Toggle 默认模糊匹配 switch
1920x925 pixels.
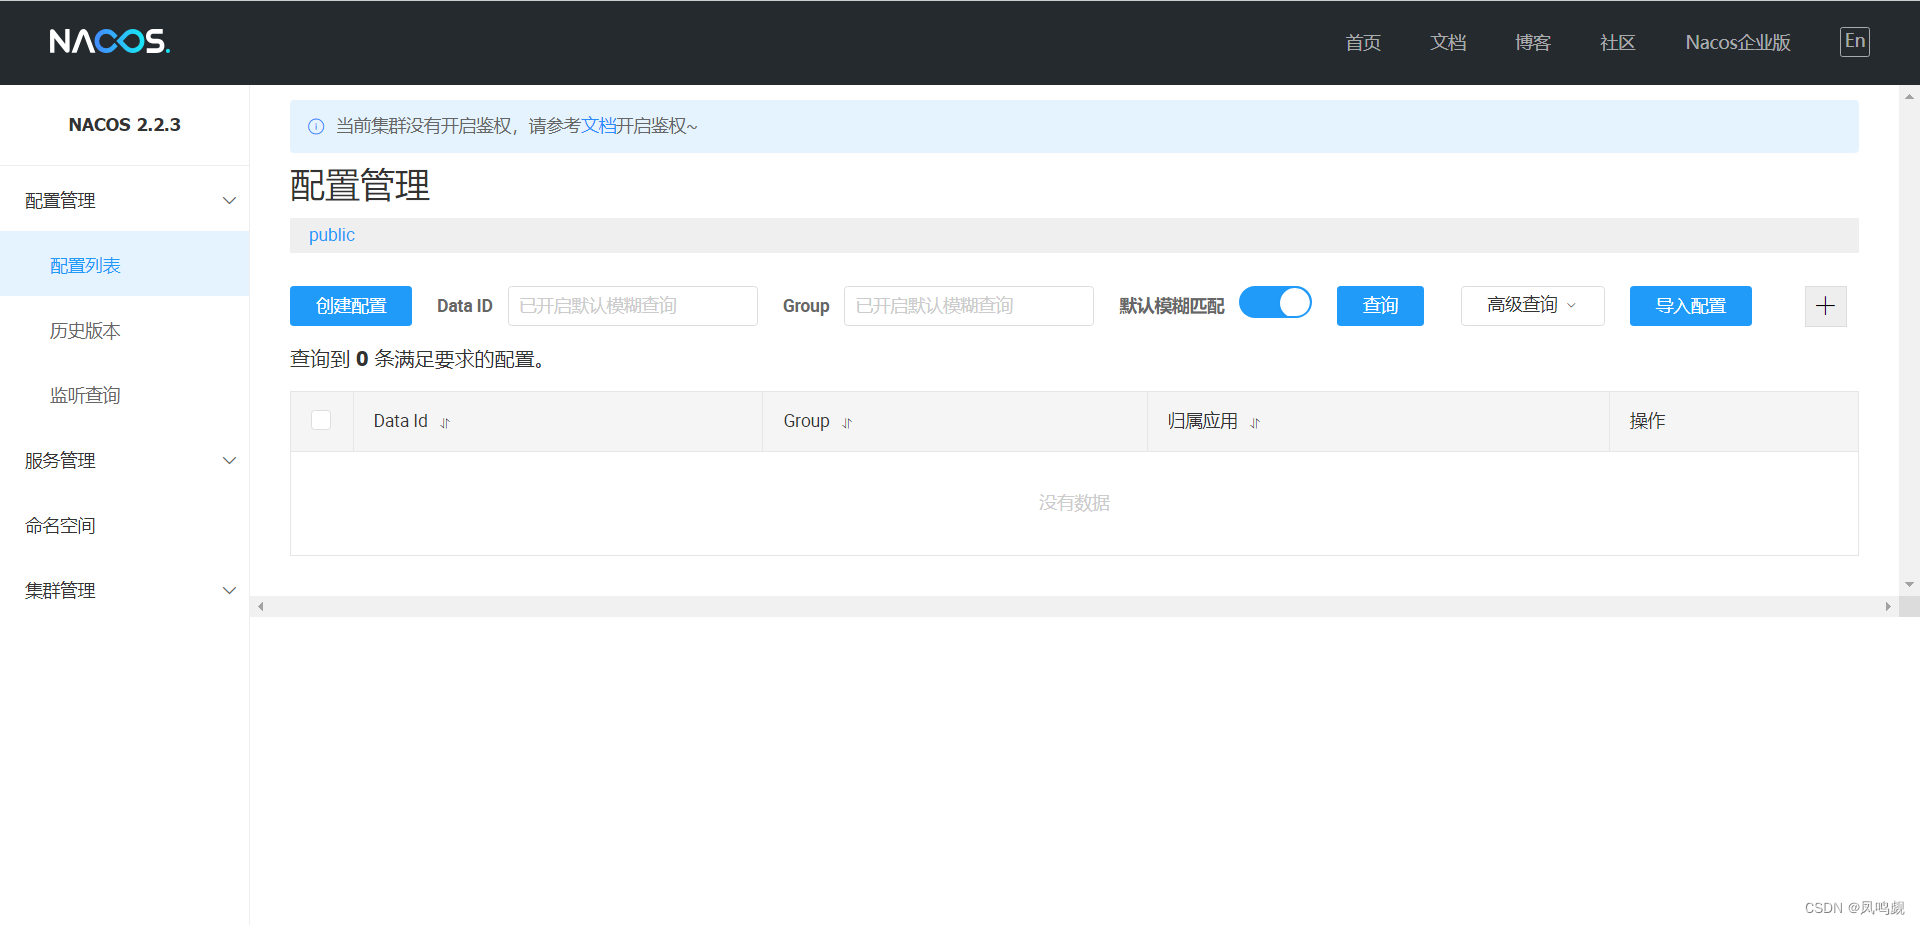1275,302
